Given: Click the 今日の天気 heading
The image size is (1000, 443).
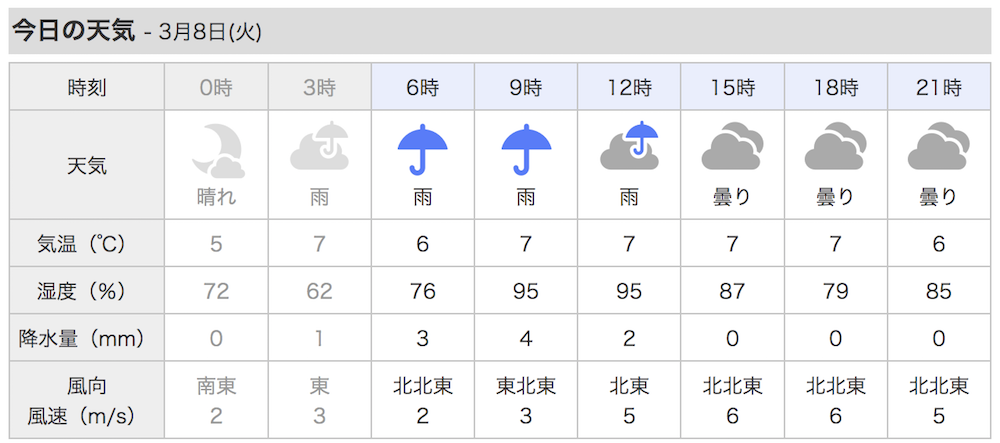Looking at the screenshot, I should (74, 31).
